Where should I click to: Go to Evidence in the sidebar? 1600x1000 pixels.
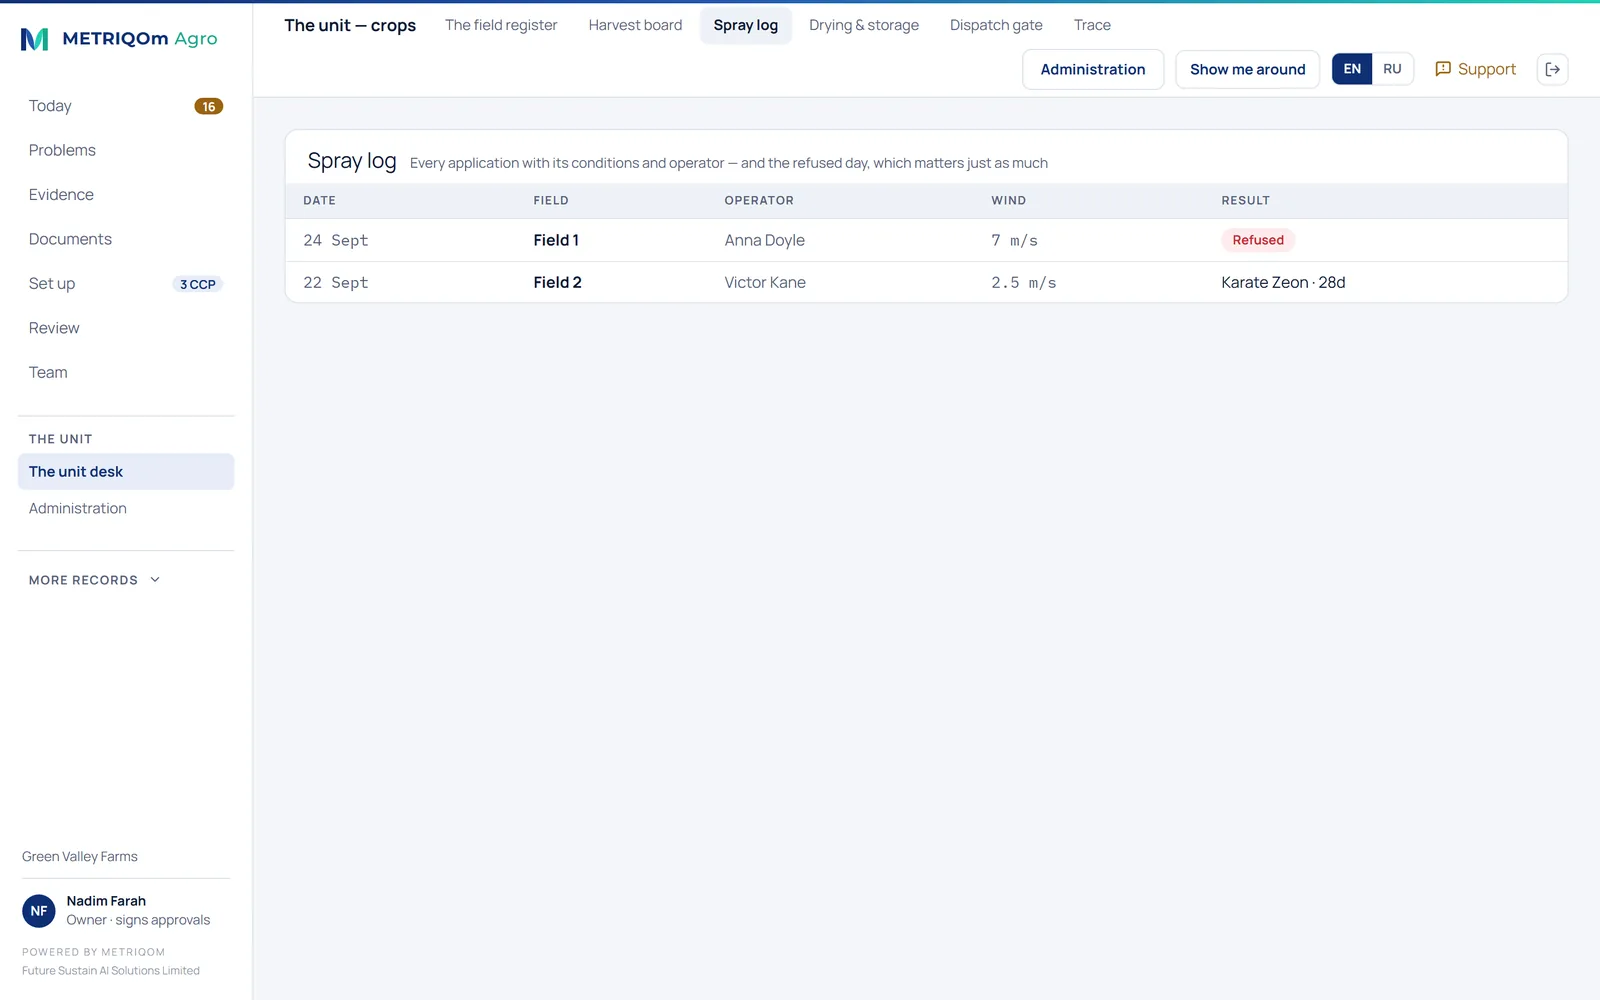[x=126, y=195]
